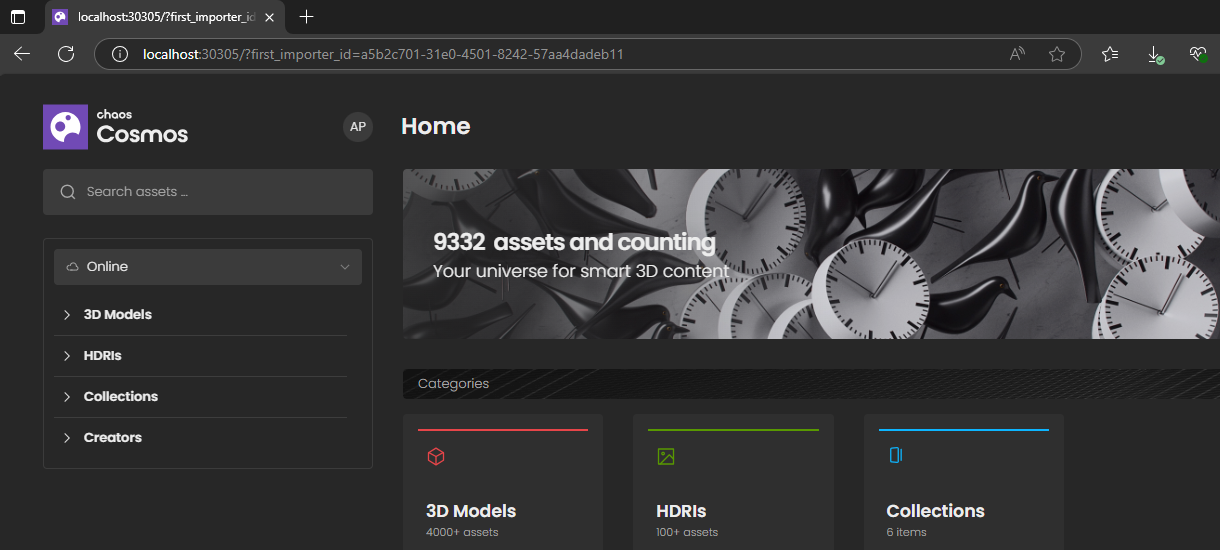This screenshot has height=550, width=1220.
Task: Click the clocks and birds banner image
Action: 900,254
